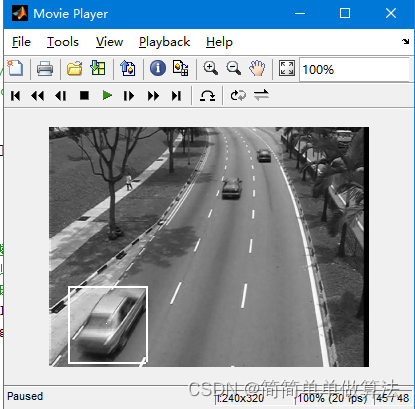Open the Help menu
The image size is (415, 409).
219,42
